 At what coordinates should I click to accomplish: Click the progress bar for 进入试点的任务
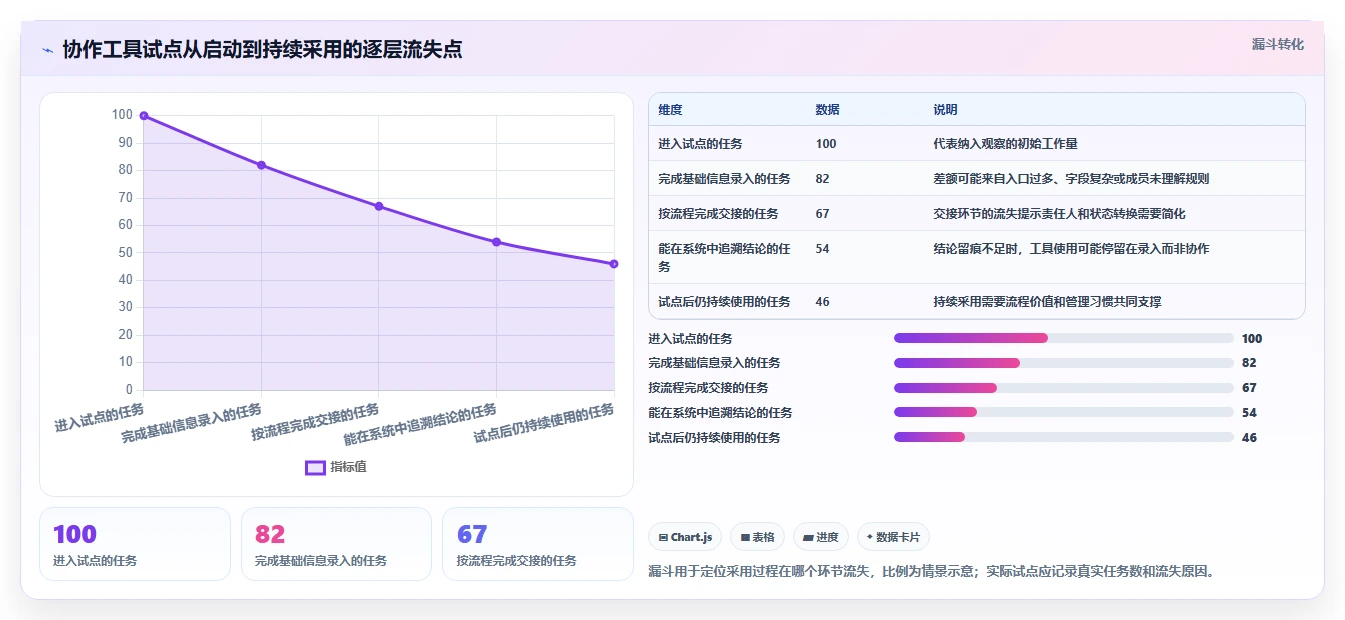pos(1064,338)
